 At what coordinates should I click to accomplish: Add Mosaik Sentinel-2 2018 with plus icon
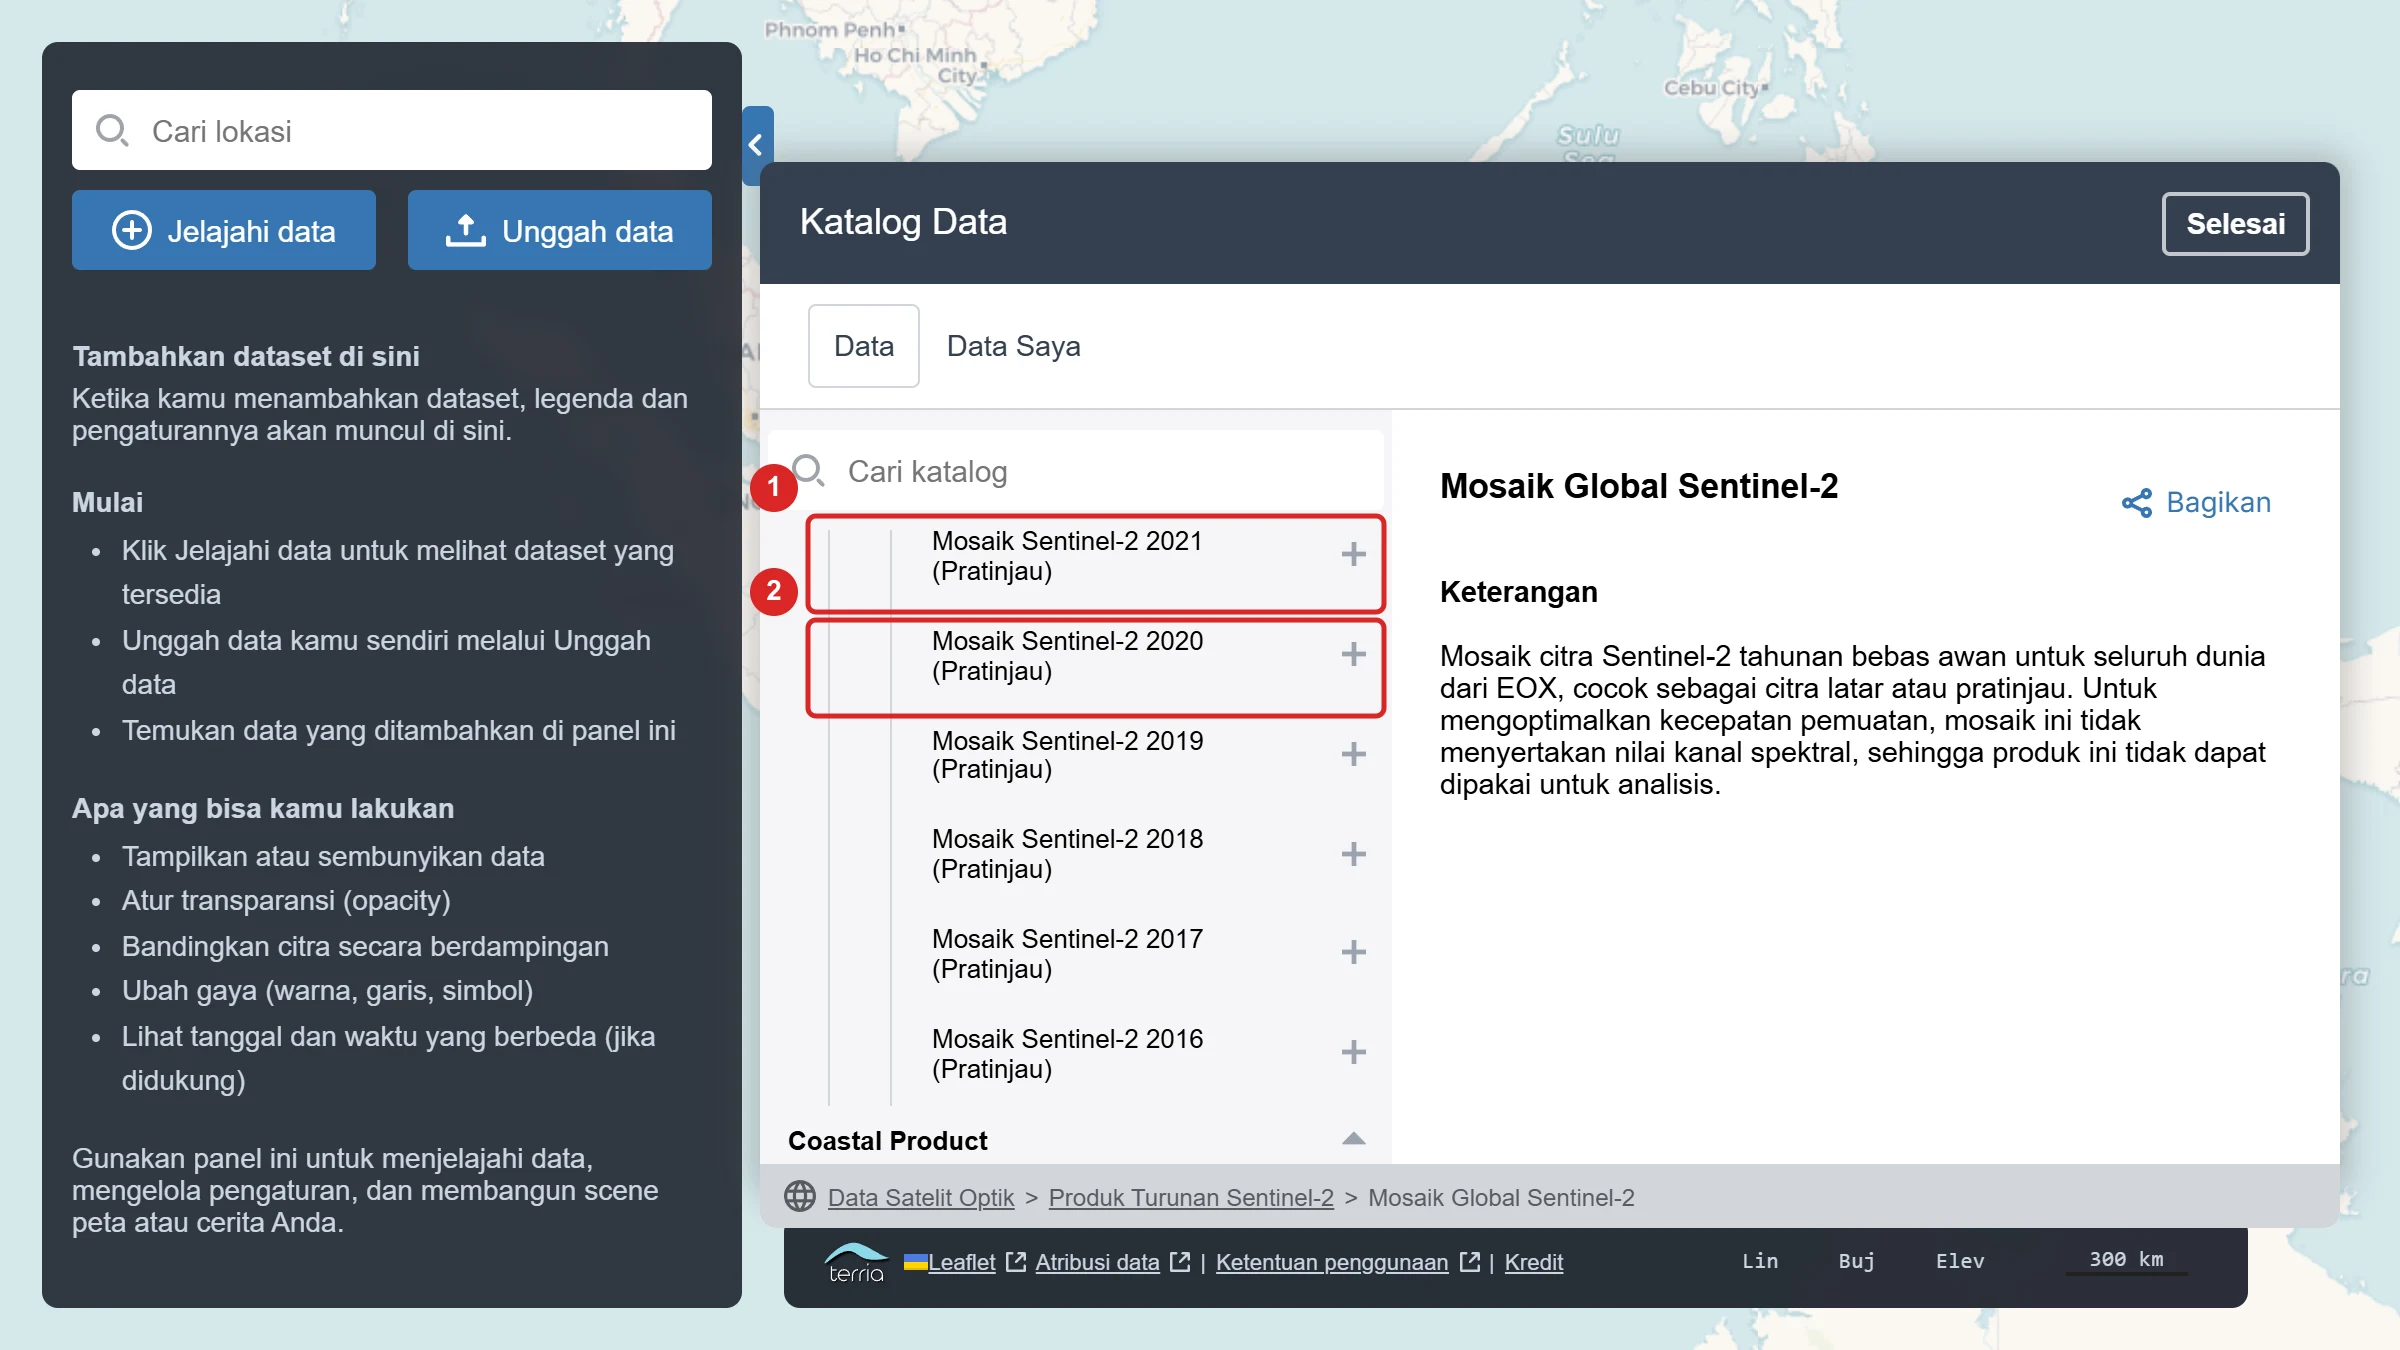pyautogui.click(x=1353, y=854)
